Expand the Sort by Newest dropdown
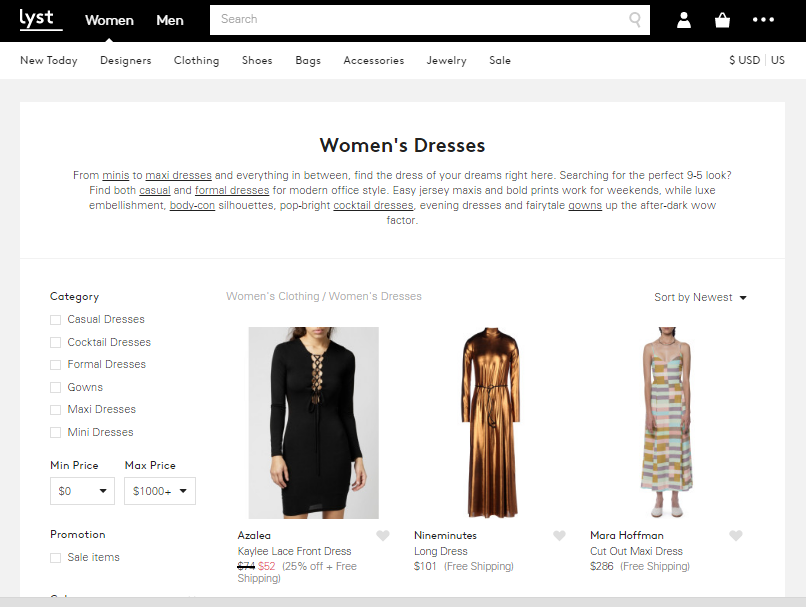 pos(700,298)
